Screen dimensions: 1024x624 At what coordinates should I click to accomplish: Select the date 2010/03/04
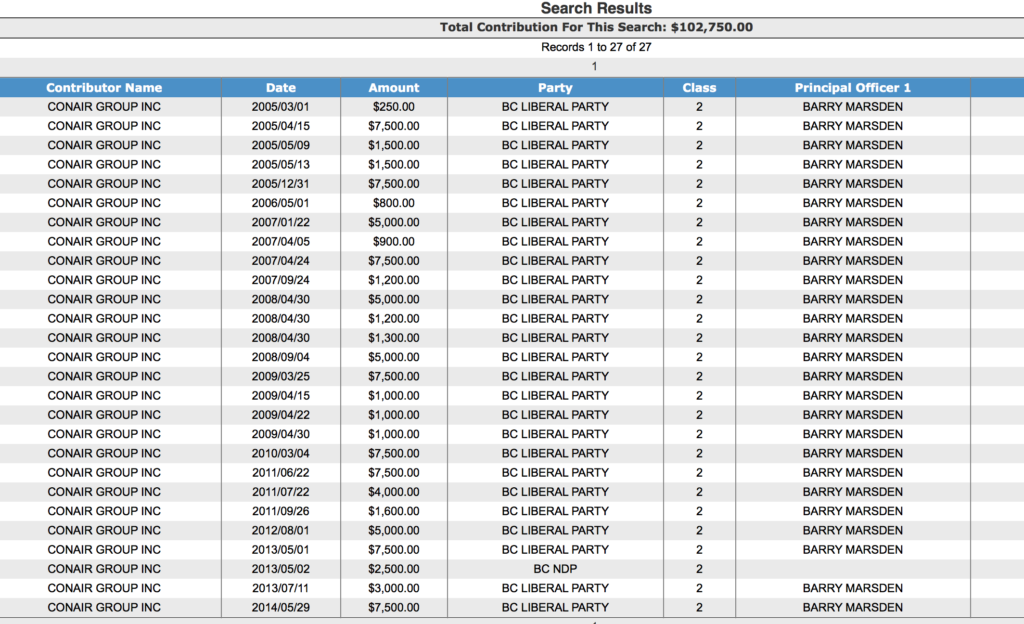pyautogui.click(x=281, y=454)
